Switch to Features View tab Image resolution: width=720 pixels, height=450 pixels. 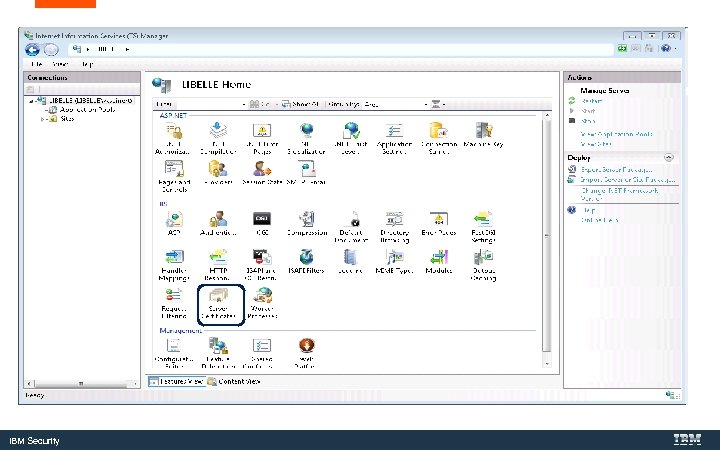click(x=176, y=381)
